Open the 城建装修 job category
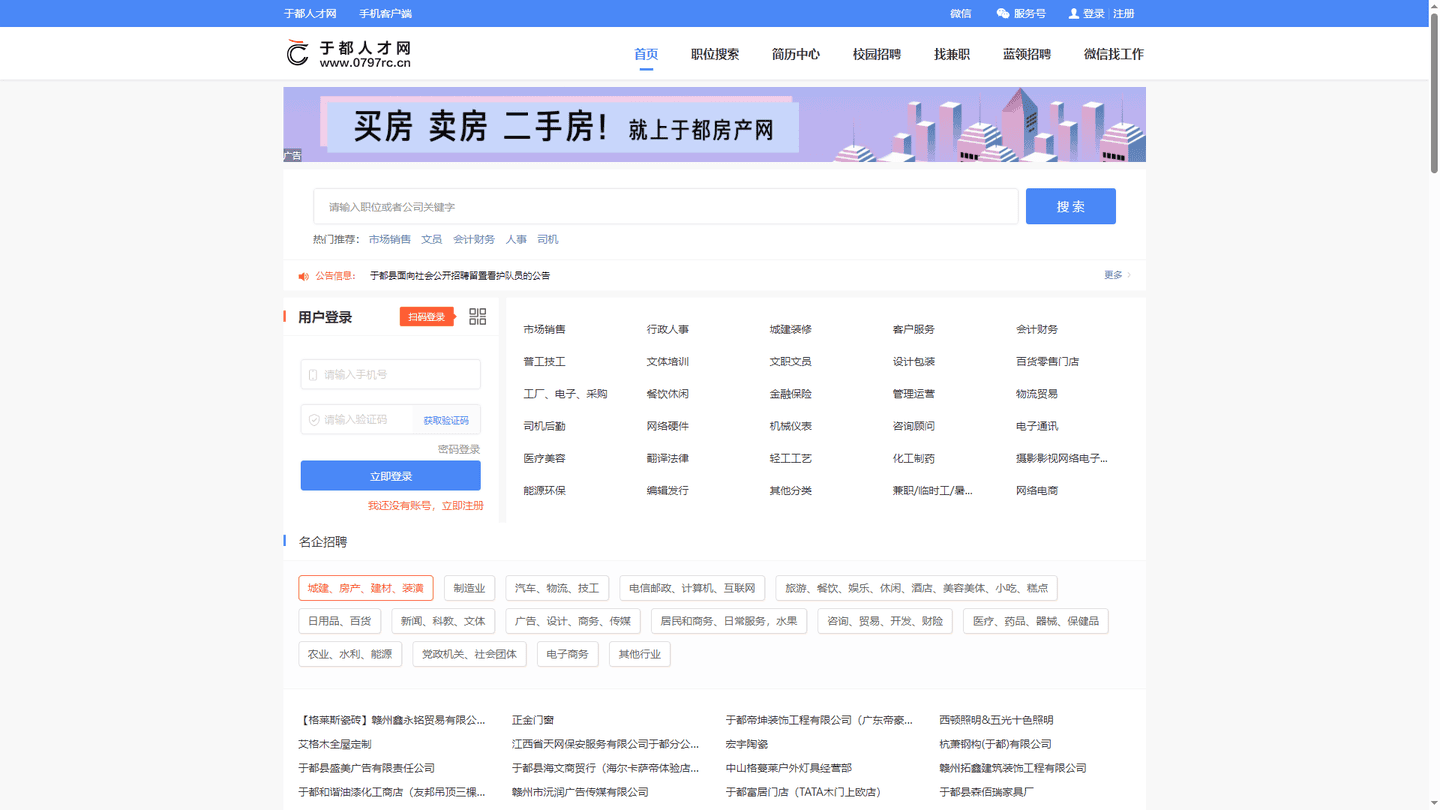This screenshot has width=1440, height=810. tap(791, 330)
